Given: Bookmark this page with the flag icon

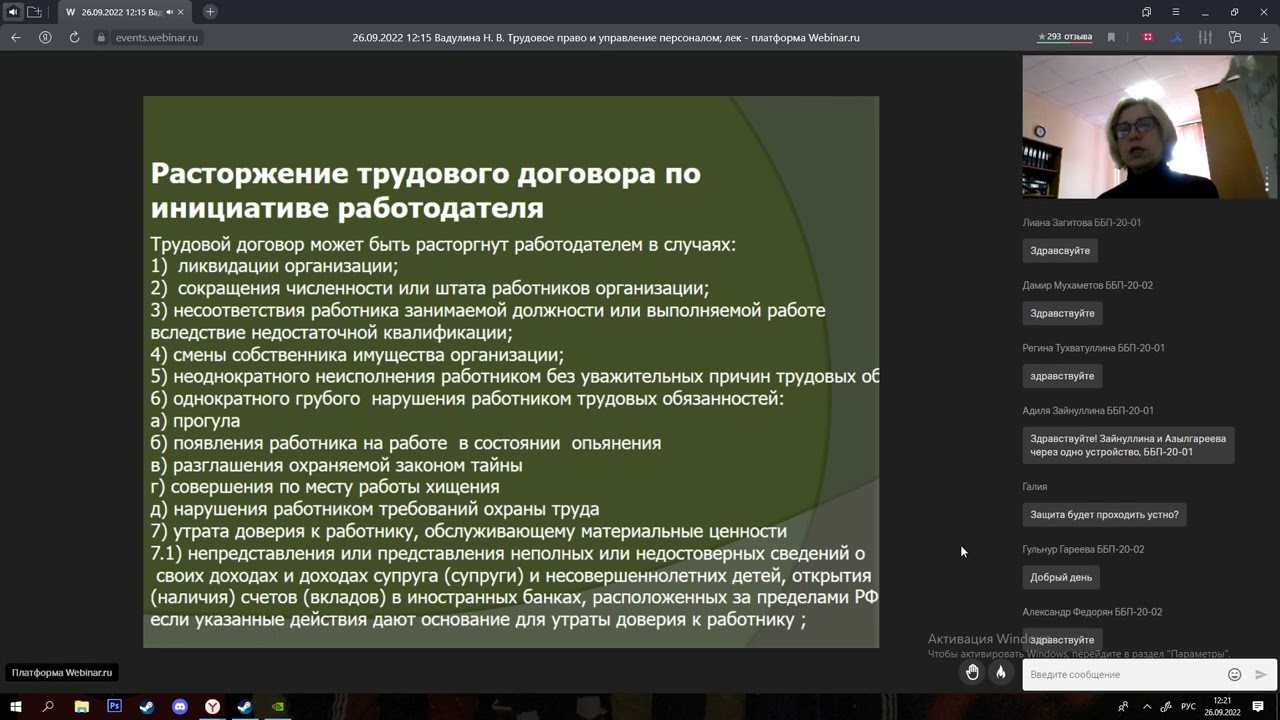Looking at the screenshot, I should pos(1111,37).
